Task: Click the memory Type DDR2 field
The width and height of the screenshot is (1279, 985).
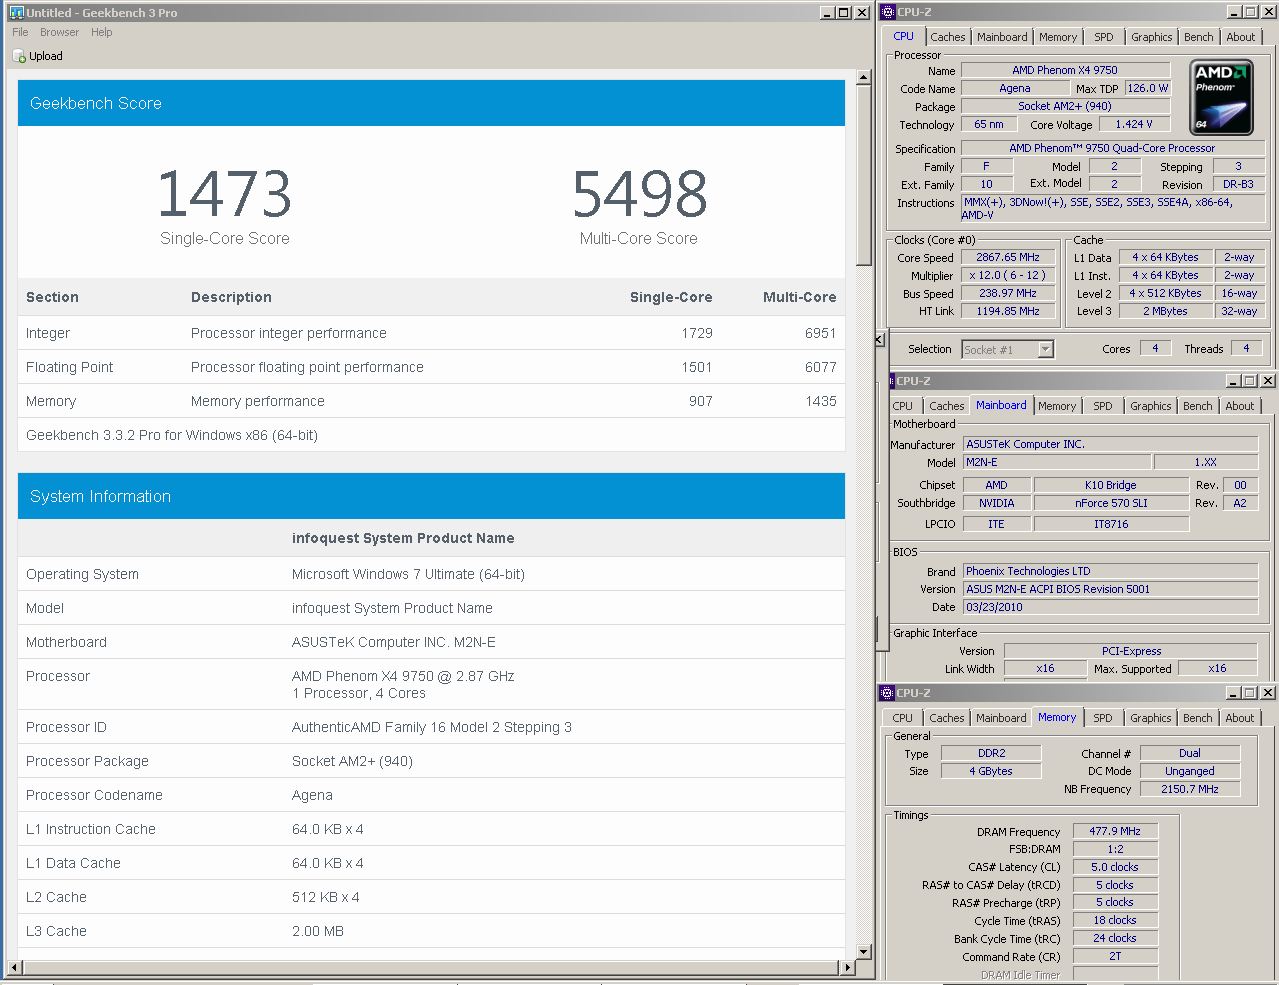Action: coord(992,753)
